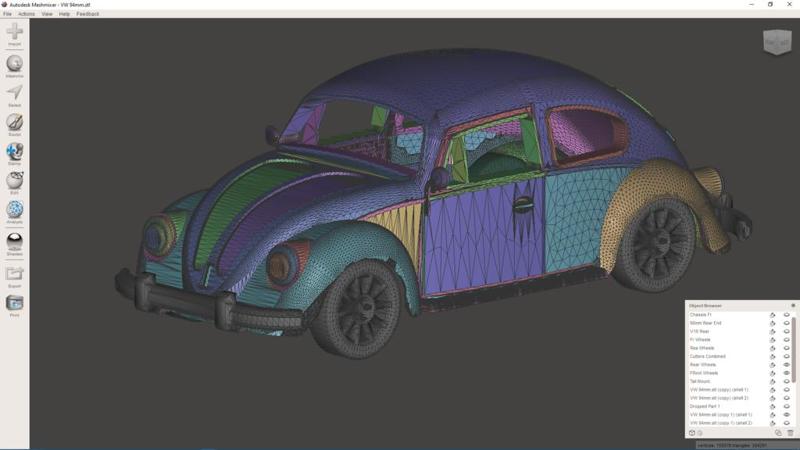Screen dimensions: 800x450
Task: Hide the Rear Wheels object
Action: coord(786,365)
